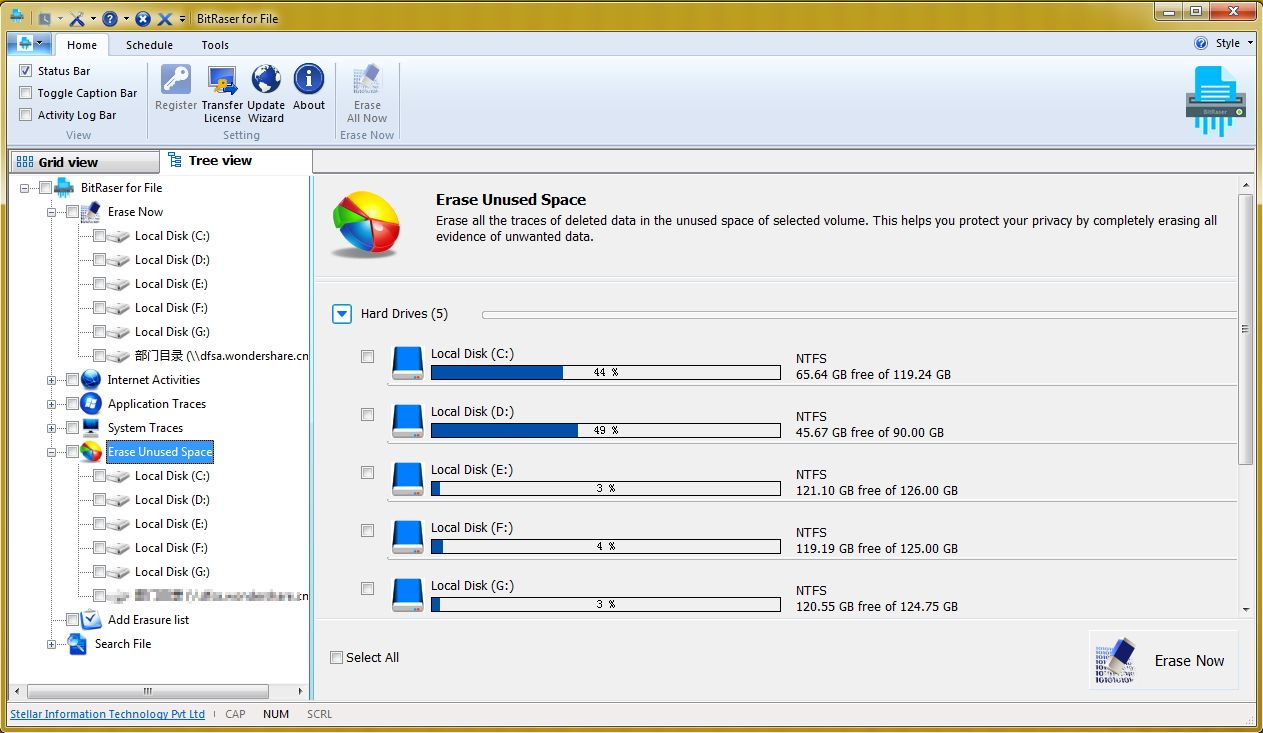Click right pane vertical scrollbar down arrow
The height and width of the screenshot is (733, 1263).
[x=1245, y=608]
